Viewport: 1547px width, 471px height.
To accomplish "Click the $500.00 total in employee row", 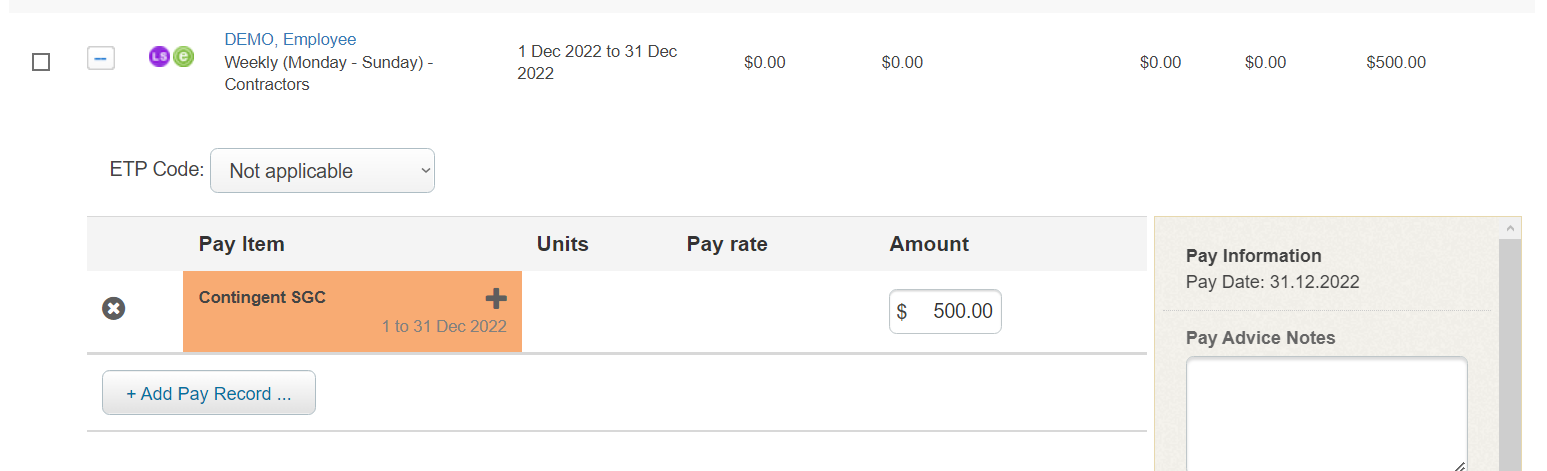I will 1396,62.
